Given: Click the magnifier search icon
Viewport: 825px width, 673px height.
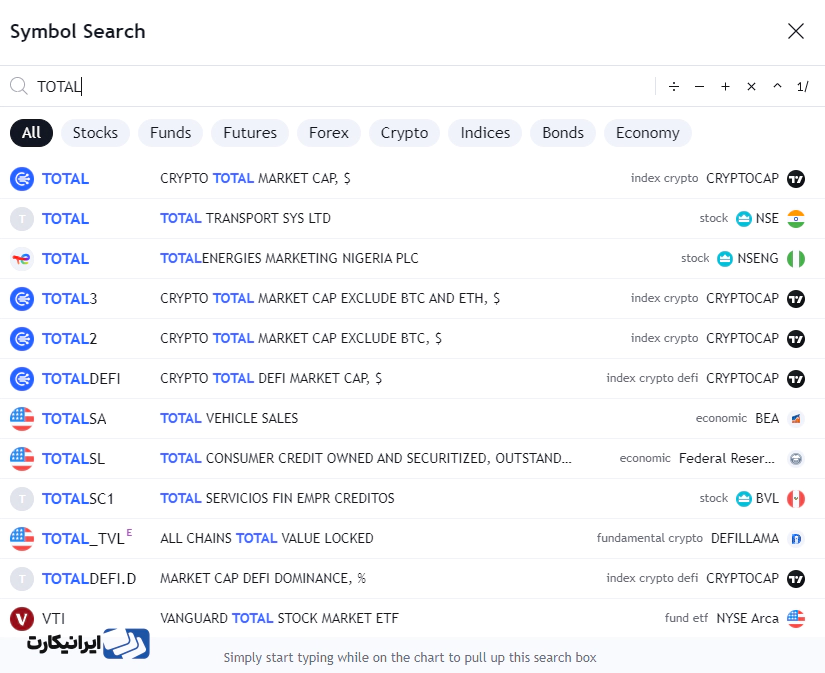Looking at the screenshot, I should [19, 86].
